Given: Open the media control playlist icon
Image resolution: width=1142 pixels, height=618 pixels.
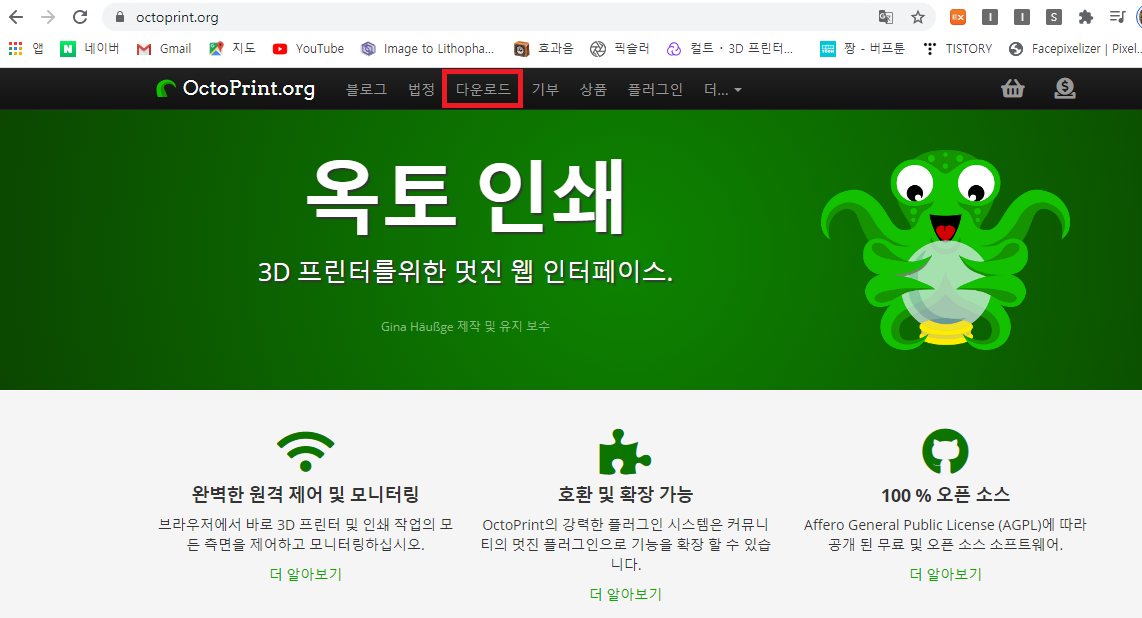Looking at the screenshot, I should 1117,17.
